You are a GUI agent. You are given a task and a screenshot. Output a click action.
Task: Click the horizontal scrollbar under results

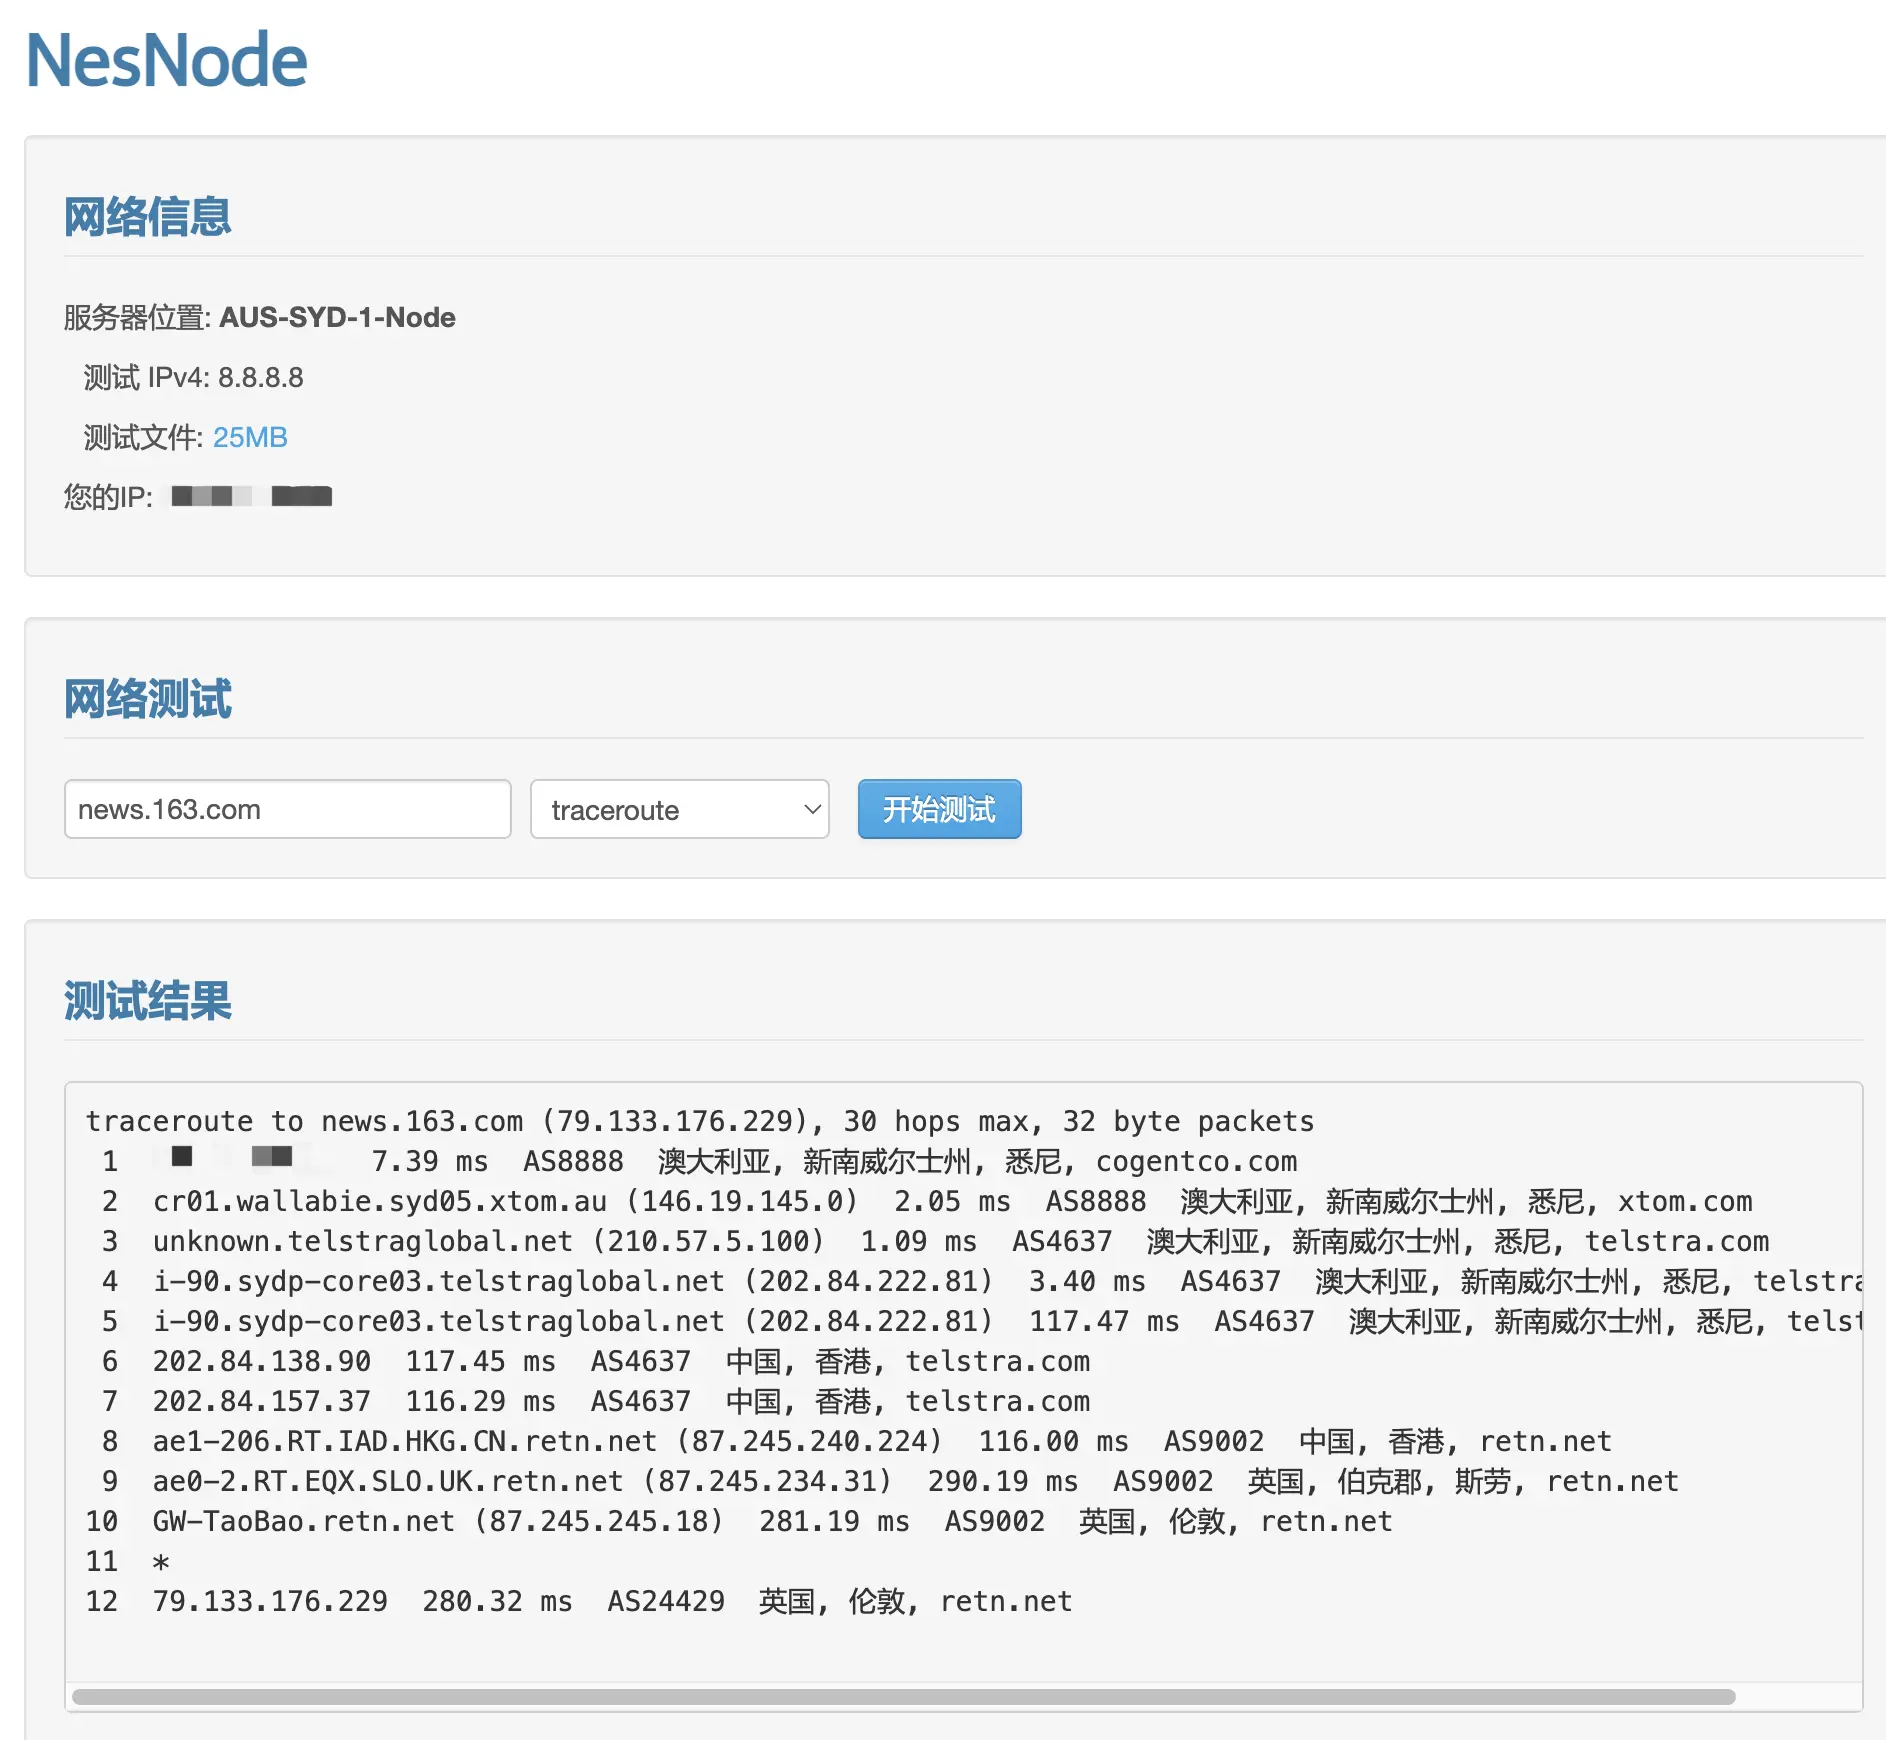click(x=904, y=1697)
